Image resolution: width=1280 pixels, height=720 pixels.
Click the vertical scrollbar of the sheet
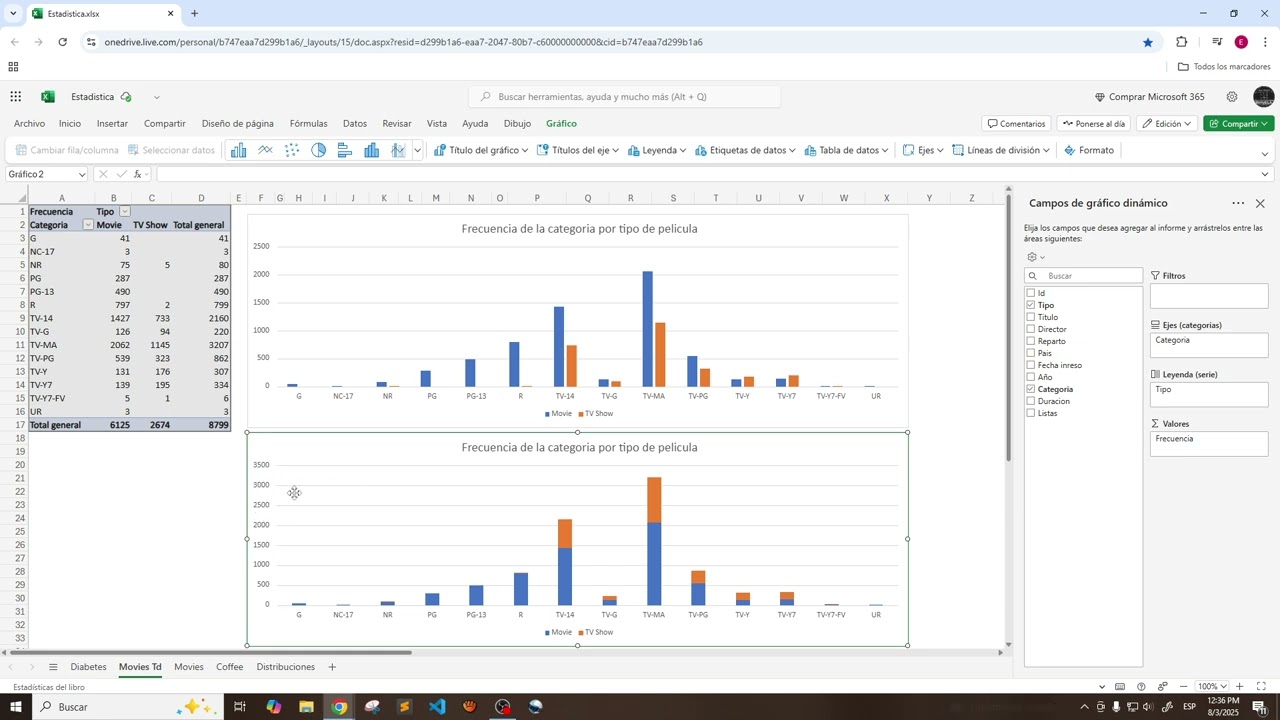point(1008,330)
